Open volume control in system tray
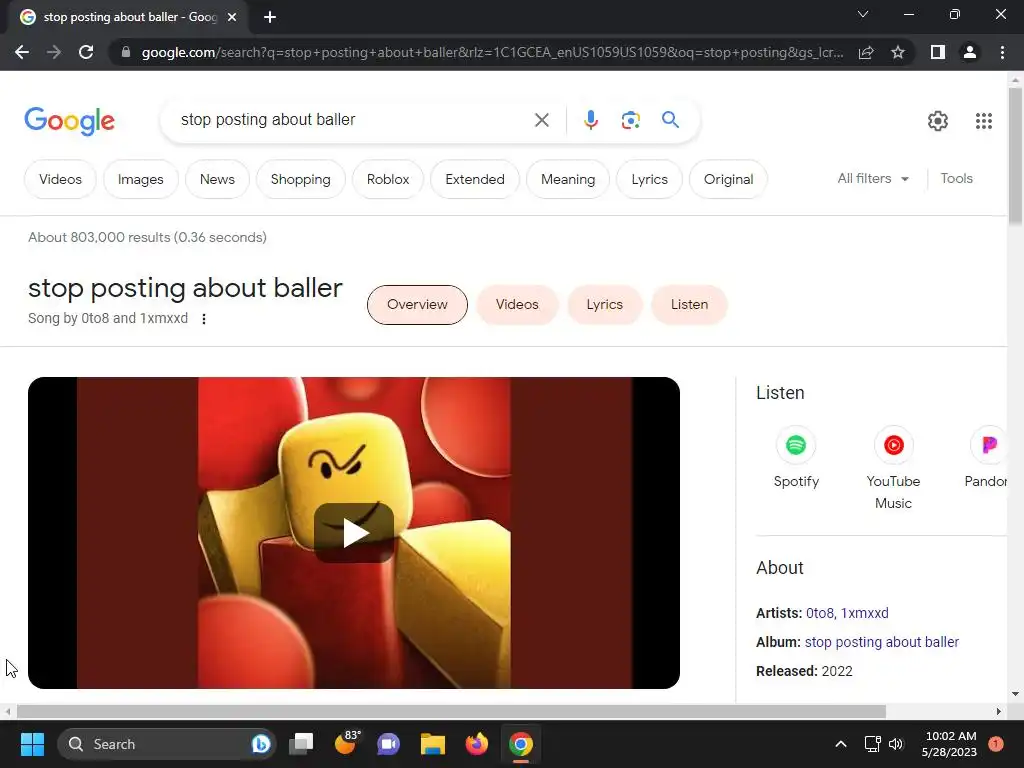The height and width of the screenshot is (768, 1024). click(896, 744)
